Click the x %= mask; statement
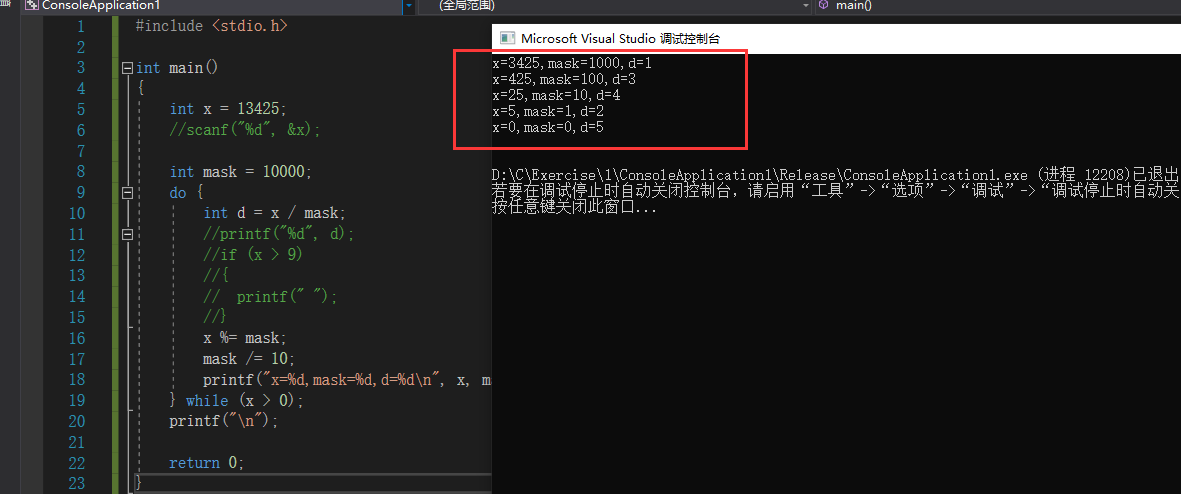 point(245,337)
